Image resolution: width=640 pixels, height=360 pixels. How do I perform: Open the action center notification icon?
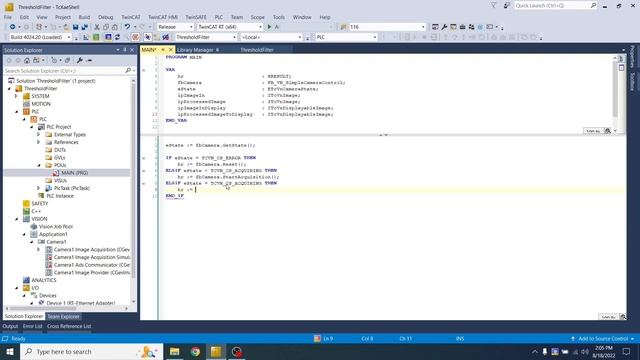(x=627, y=351)
